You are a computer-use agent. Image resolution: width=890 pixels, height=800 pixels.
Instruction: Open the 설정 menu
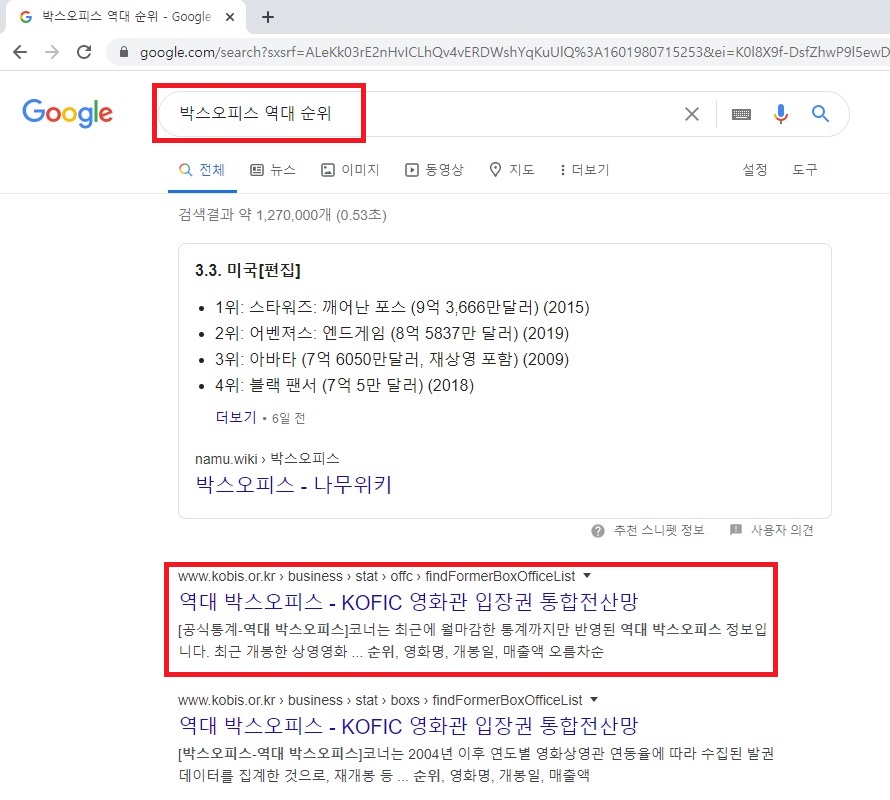(755, 170)
